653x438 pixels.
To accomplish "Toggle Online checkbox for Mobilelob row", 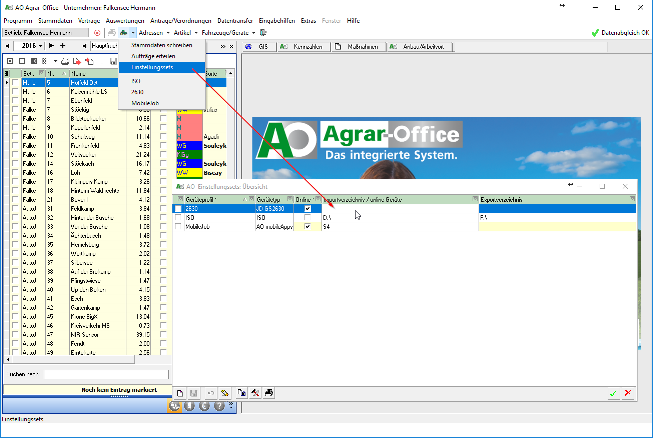I will (308, 226).
